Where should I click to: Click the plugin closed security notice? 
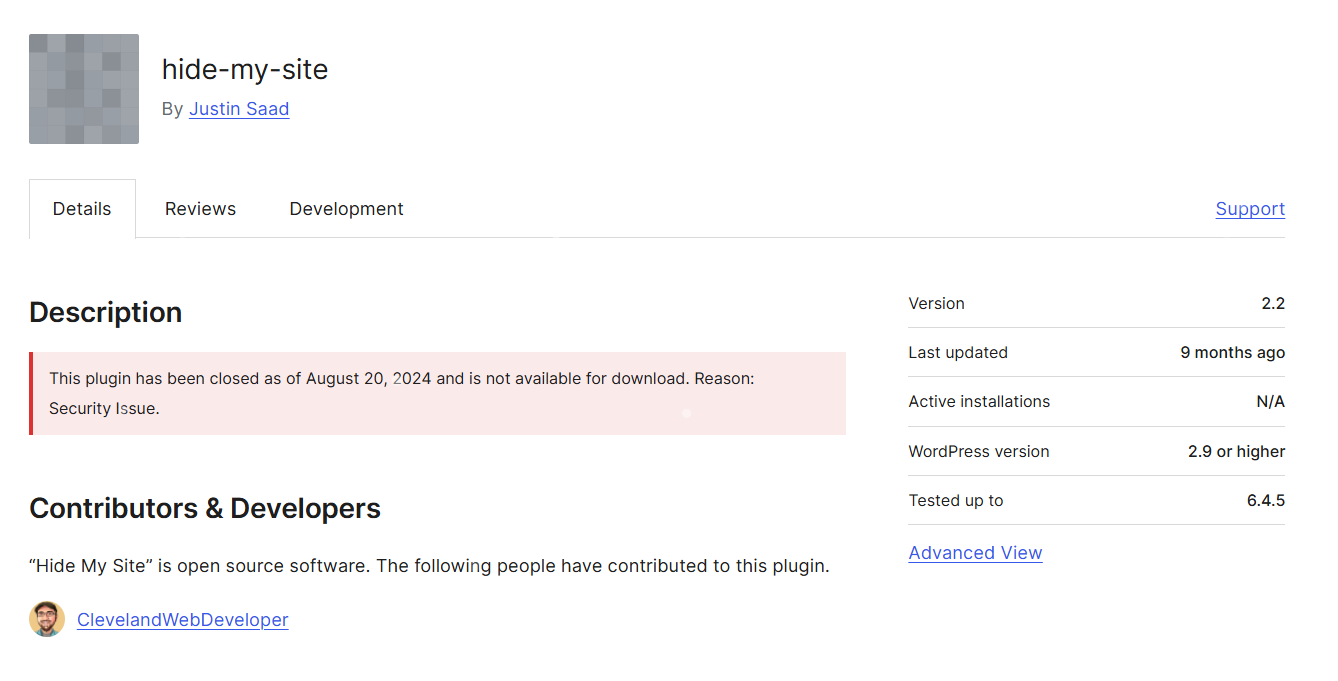(x=438, y=393)
